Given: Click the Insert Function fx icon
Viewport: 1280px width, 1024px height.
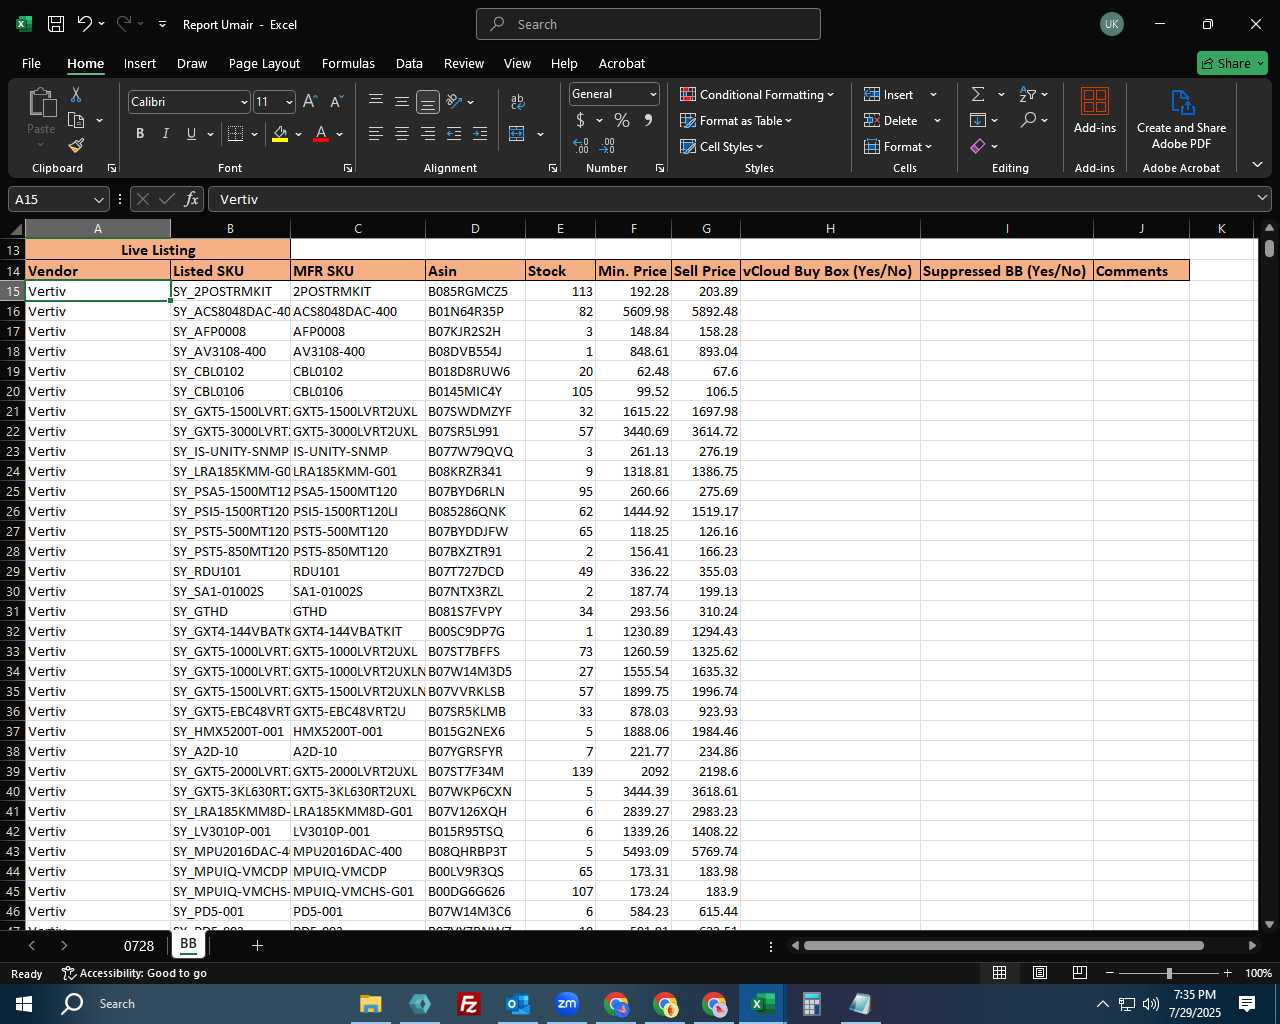Looking at the screenshot, I should tap(192, 199).
